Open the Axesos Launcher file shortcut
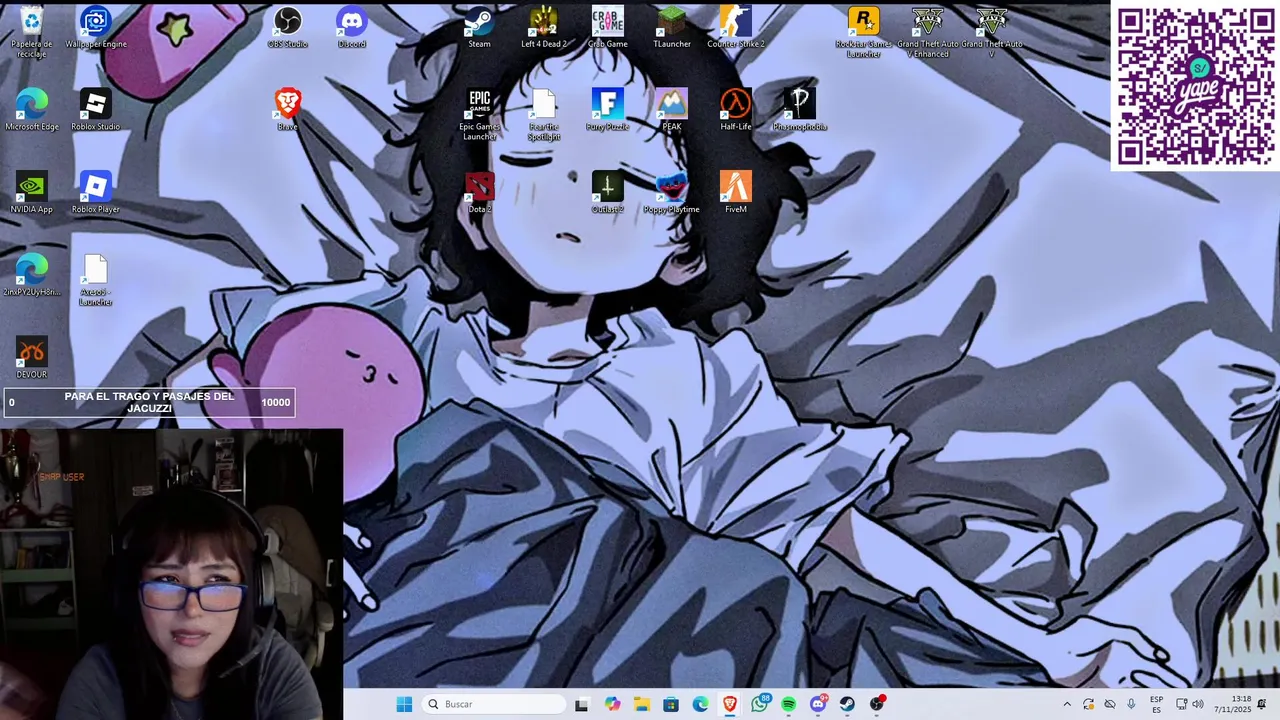 point(96,281)
